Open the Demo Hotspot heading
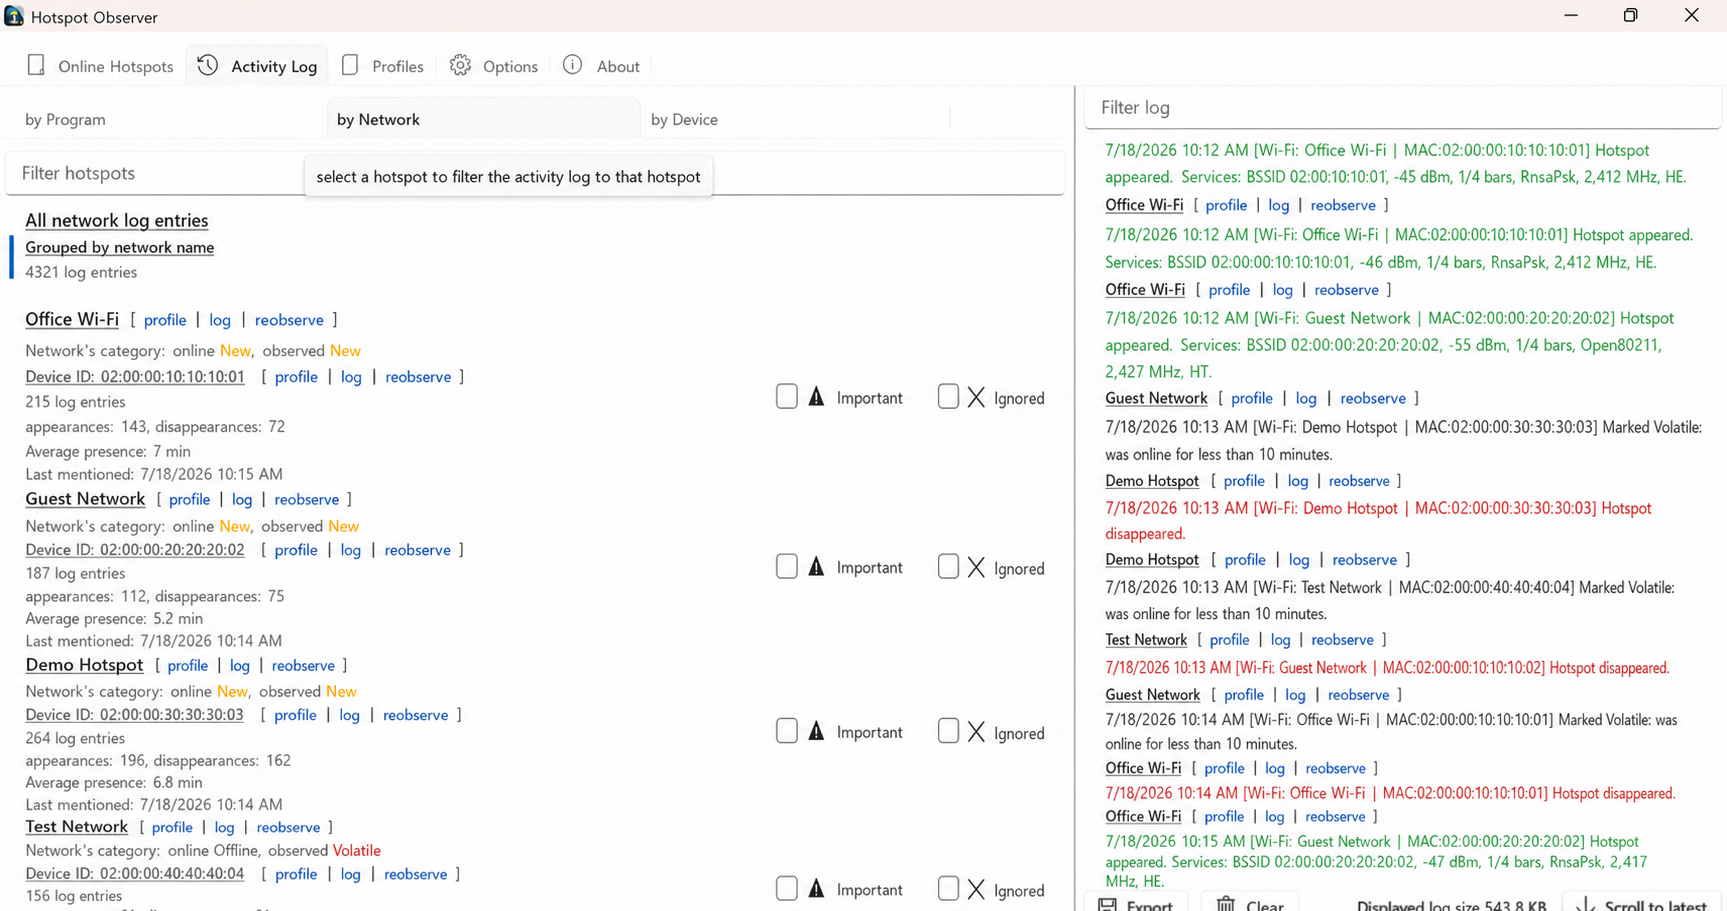The height and width of the screenshot is (911, 1727). (x=84, y=664)
